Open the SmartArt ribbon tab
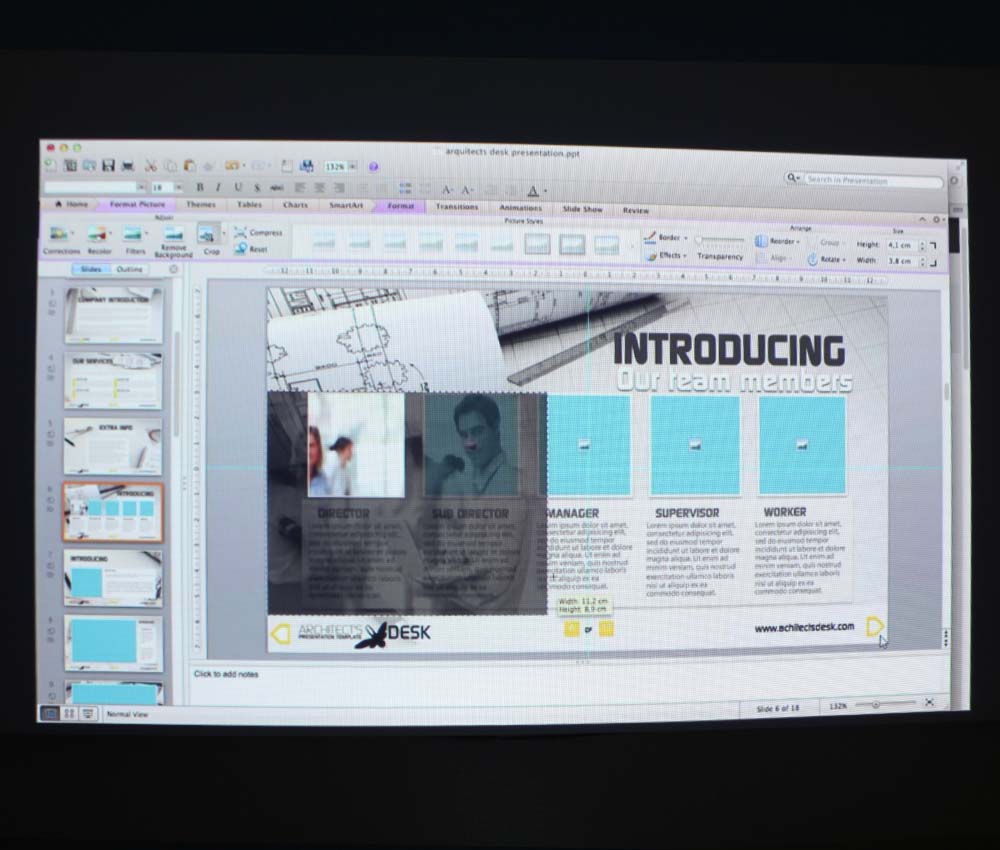The width and height of the screenshot is (1000, 850). [346, 206]
